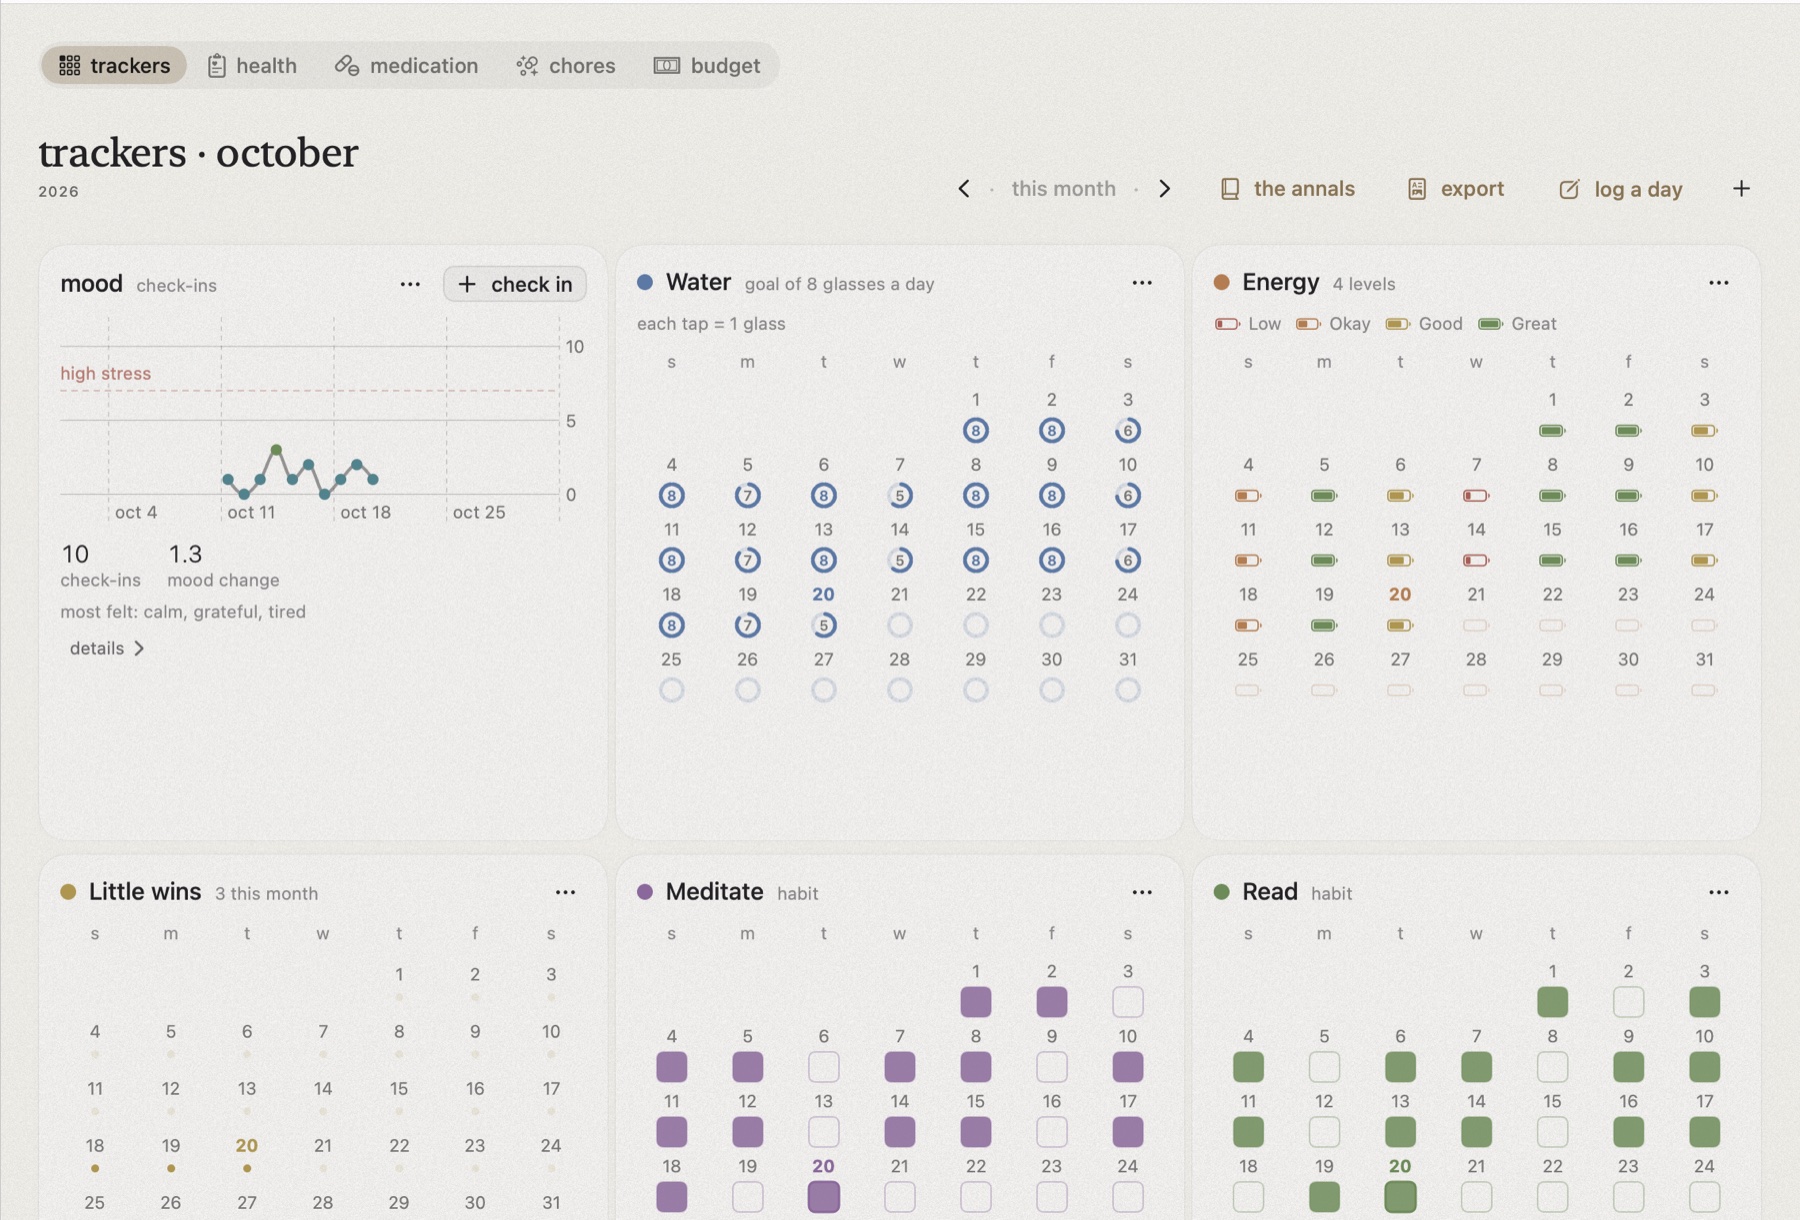Click the Great energy legend item
Viewport: 1800px width, 1220px height.
[1517, 323]
